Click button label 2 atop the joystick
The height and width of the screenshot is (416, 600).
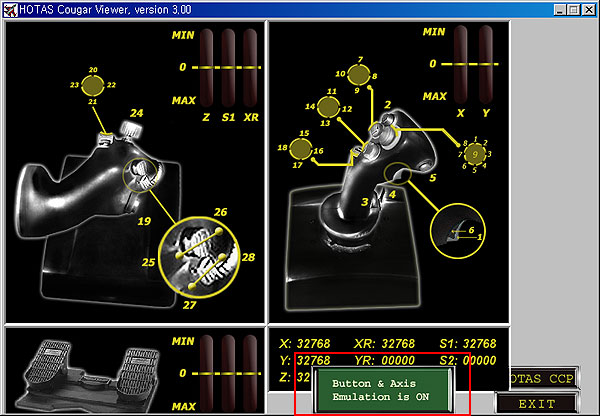point(388,104)
